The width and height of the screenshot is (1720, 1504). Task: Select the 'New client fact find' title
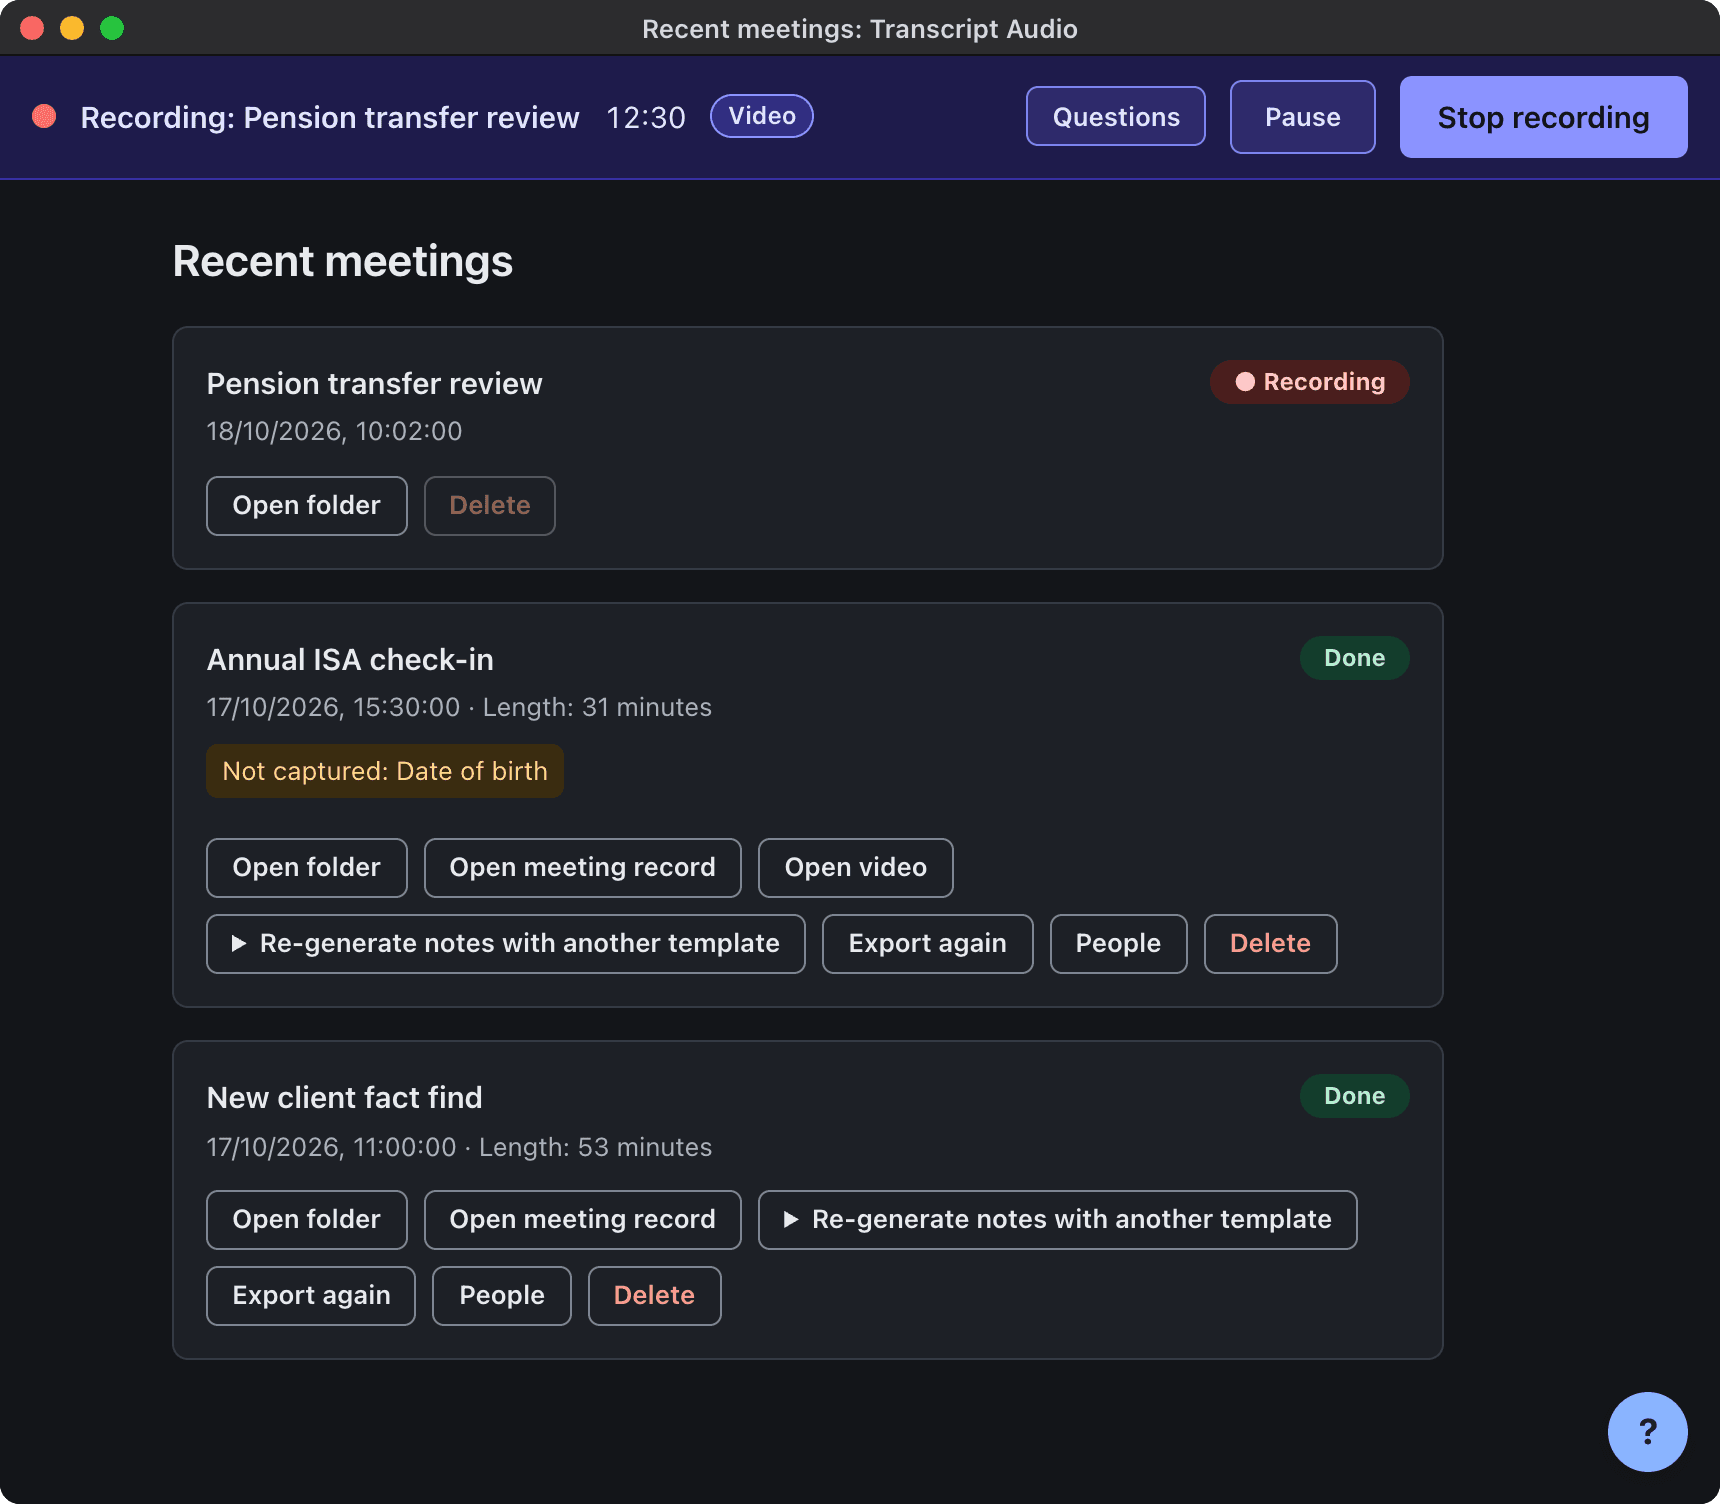coord(344,1098)
